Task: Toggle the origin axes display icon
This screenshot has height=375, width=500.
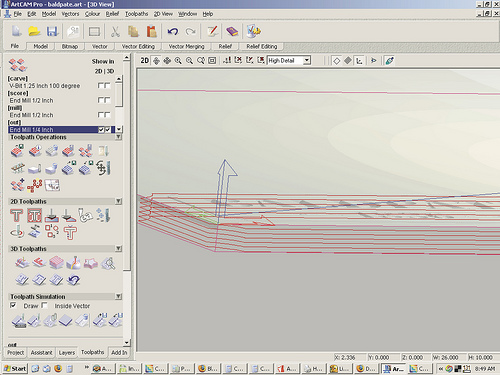Action: 359,61
